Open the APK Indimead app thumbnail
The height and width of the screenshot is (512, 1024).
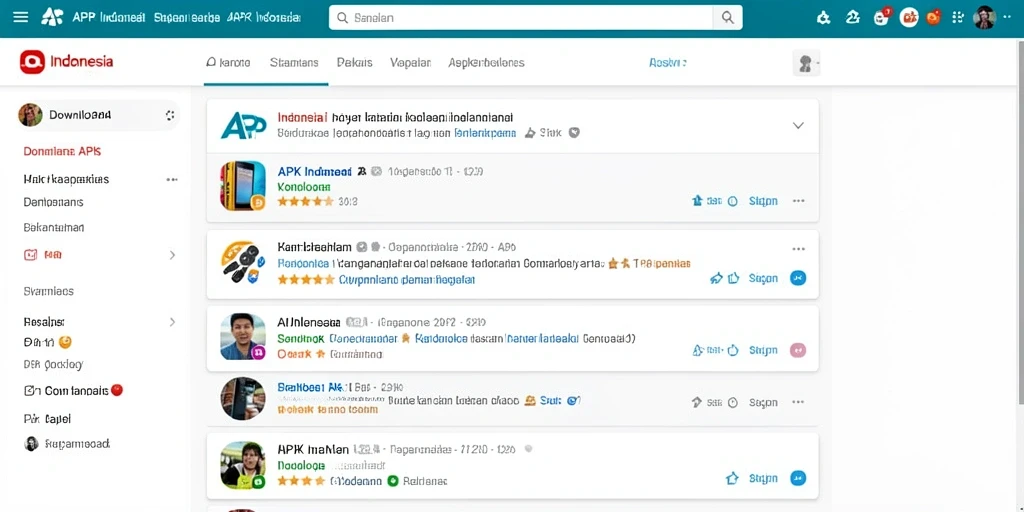(243, 186)
